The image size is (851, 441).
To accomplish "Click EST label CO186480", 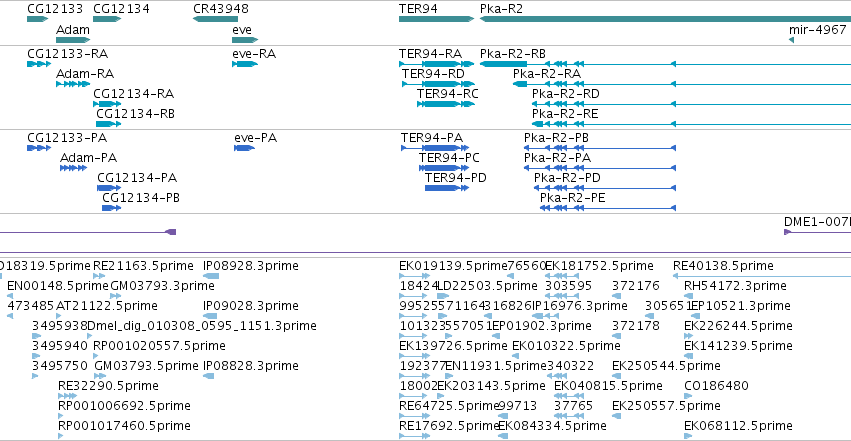I will [716, 386].
